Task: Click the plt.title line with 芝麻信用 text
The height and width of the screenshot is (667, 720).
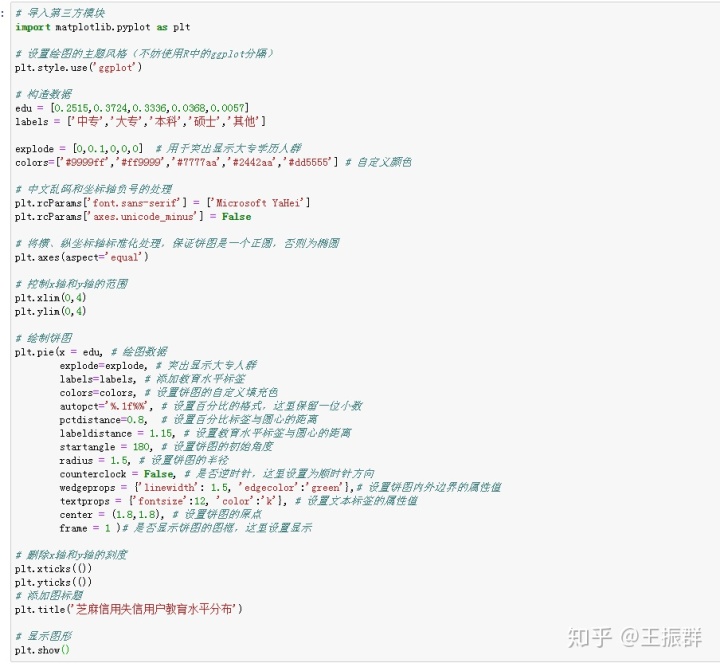Action: (128, 609)
